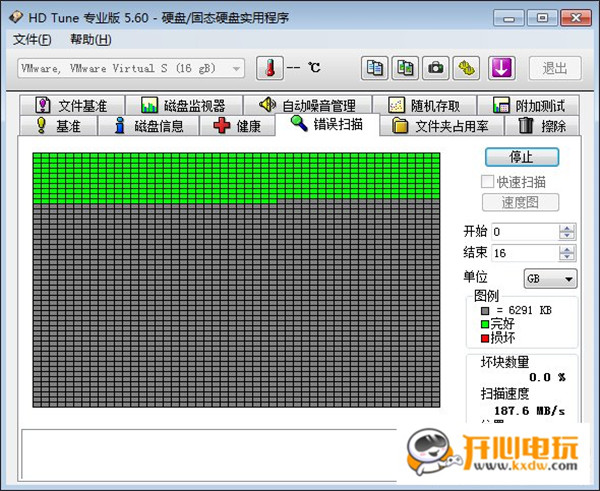
Task: Click the 退出 exit button
Action: (x=555, y=68)
